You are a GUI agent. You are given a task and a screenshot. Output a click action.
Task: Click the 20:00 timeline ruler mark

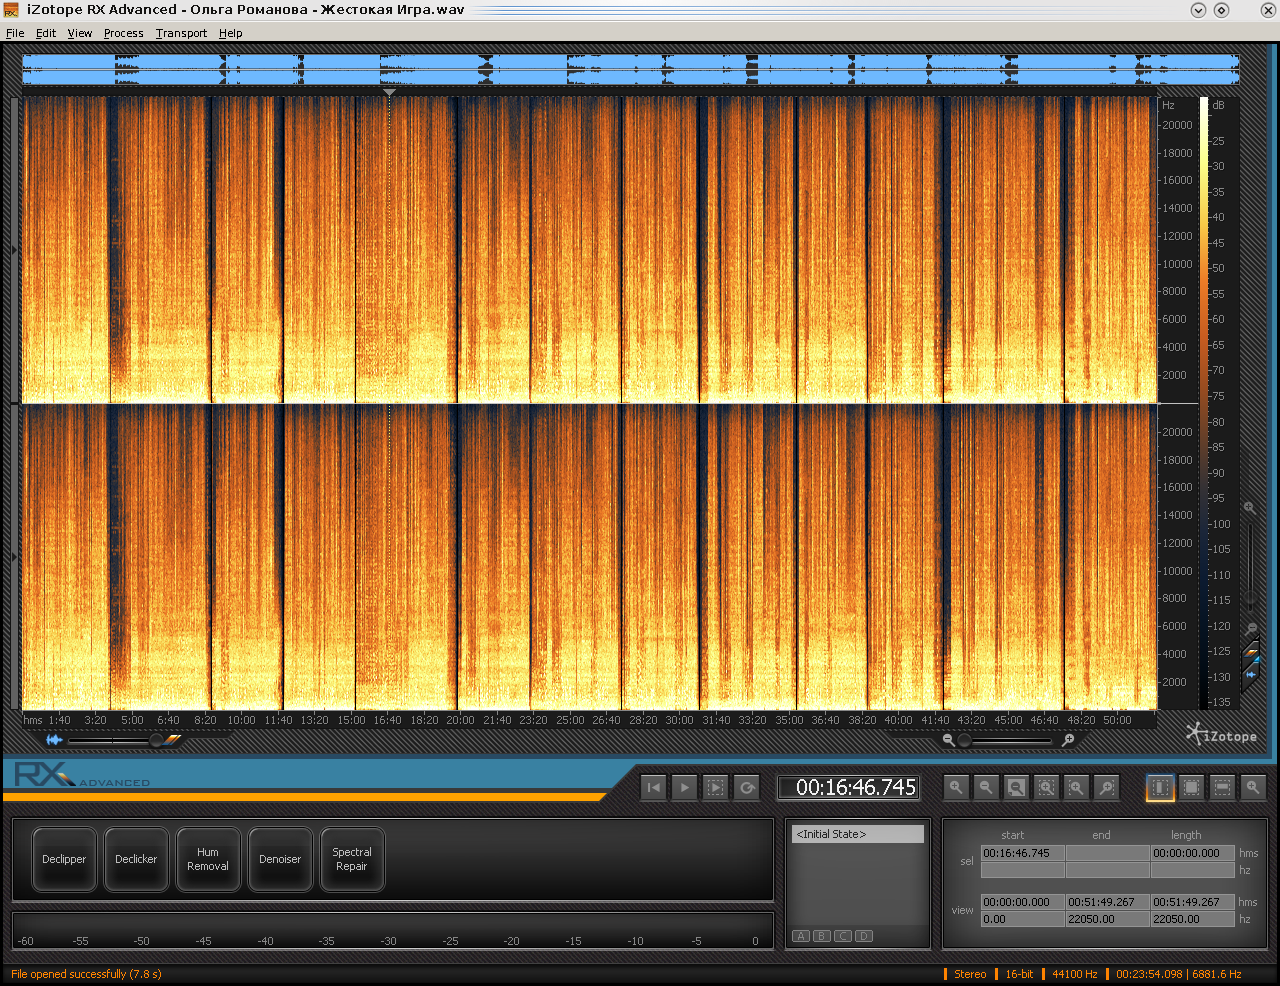(460, 720)
